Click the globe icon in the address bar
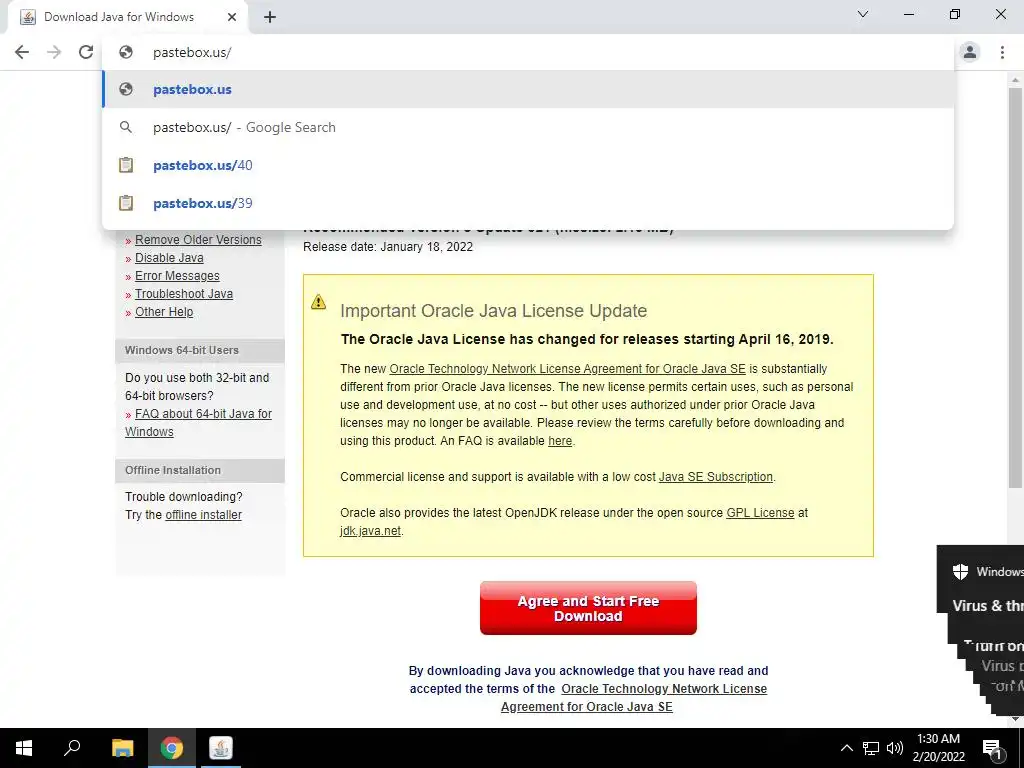1024x768 pixels. pos(126,52)
